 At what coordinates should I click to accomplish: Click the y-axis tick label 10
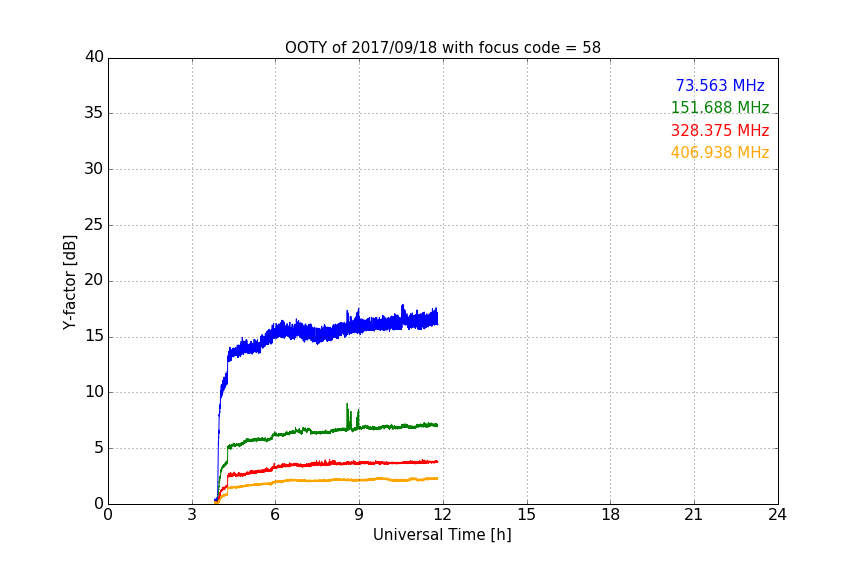click(94, 392)
